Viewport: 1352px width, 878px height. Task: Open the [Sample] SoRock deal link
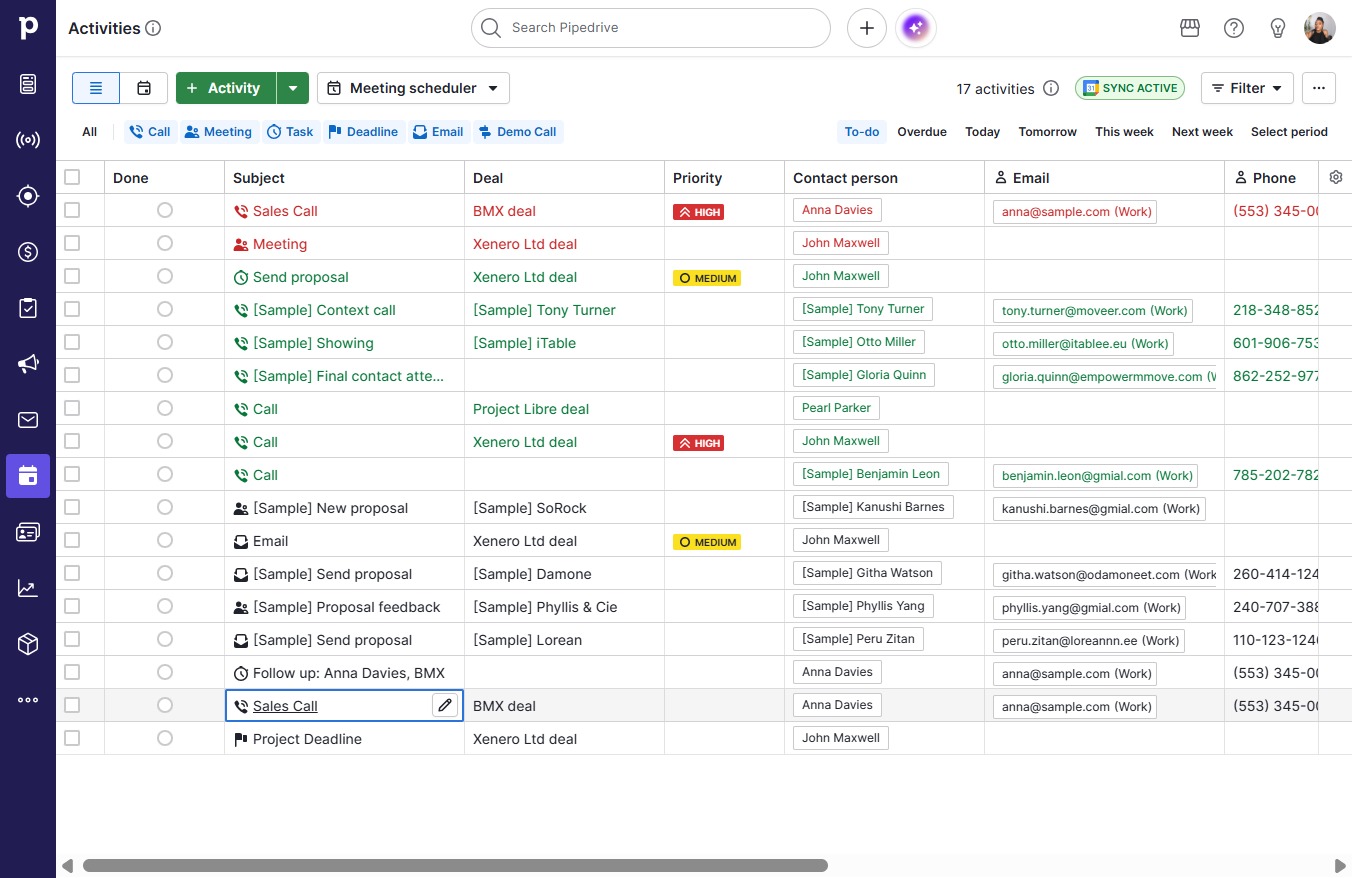click(x=530, y=508)
